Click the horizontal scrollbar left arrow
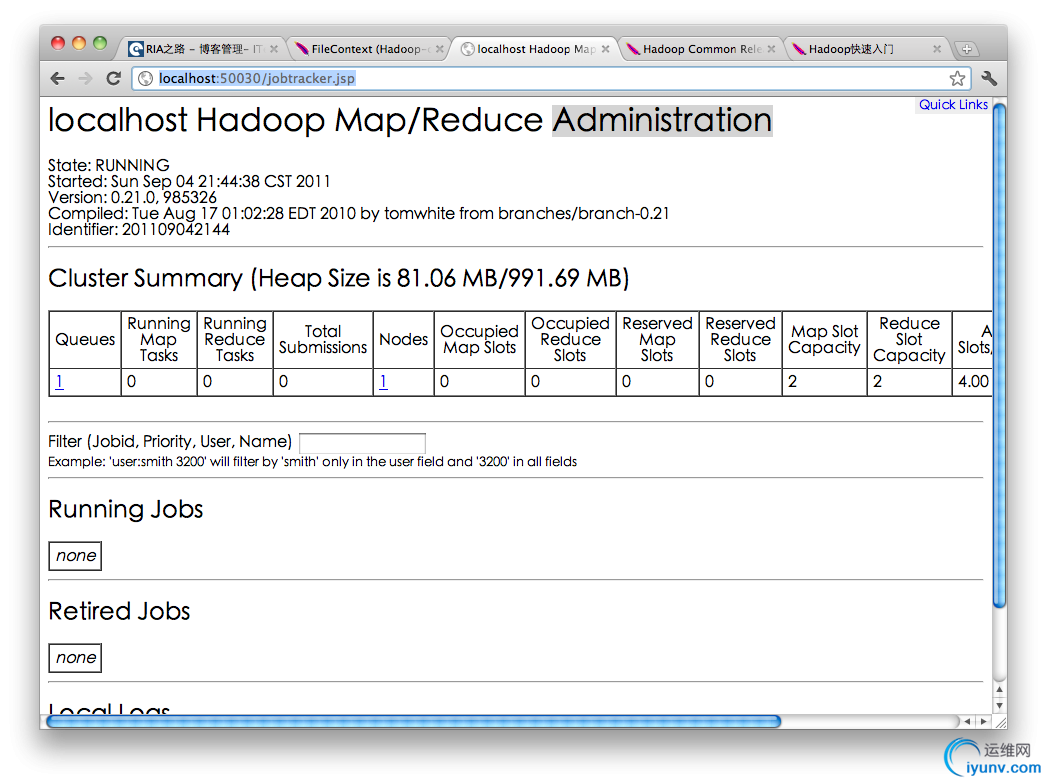 (968, 721)
